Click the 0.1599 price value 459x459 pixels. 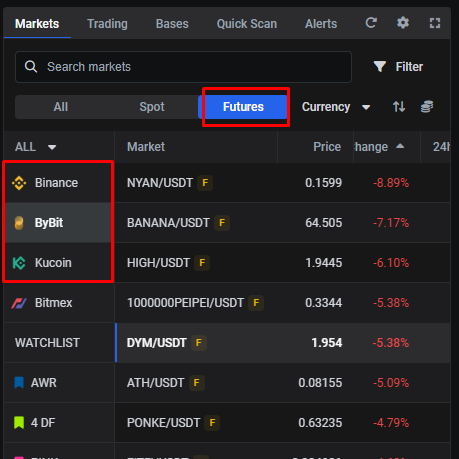pyautogui.click(x=323, y=183)
